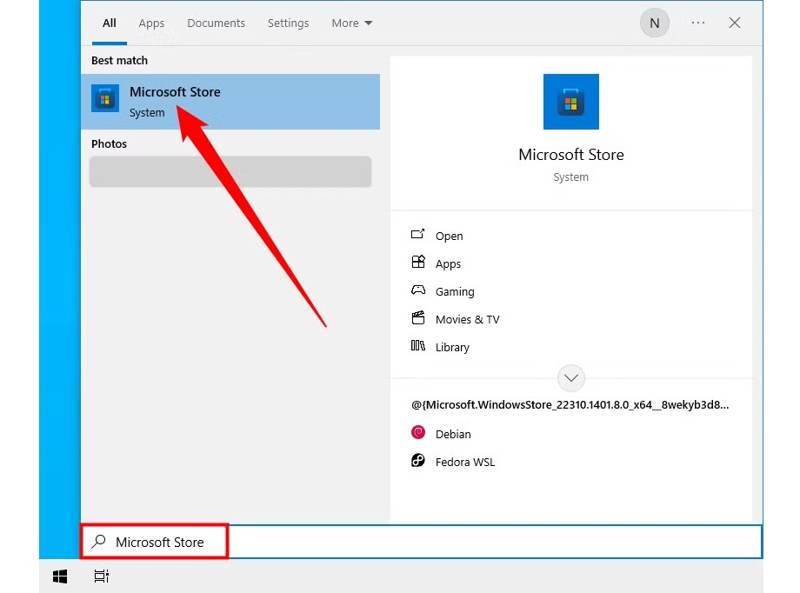Viewport: 800px width, 593px height.
Task: Choose Open for Microsoft Store
Action: (448, 236)
